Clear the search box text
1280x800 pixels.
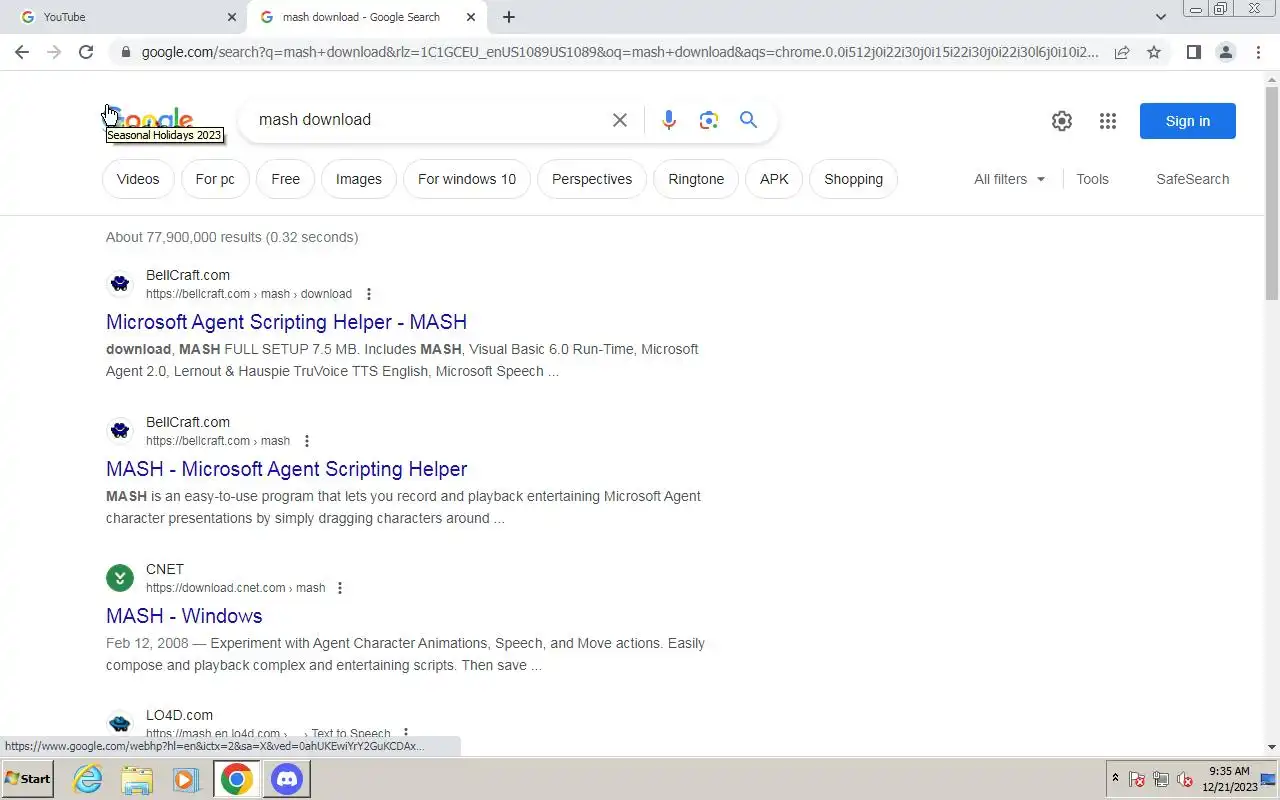pos(620,120)
